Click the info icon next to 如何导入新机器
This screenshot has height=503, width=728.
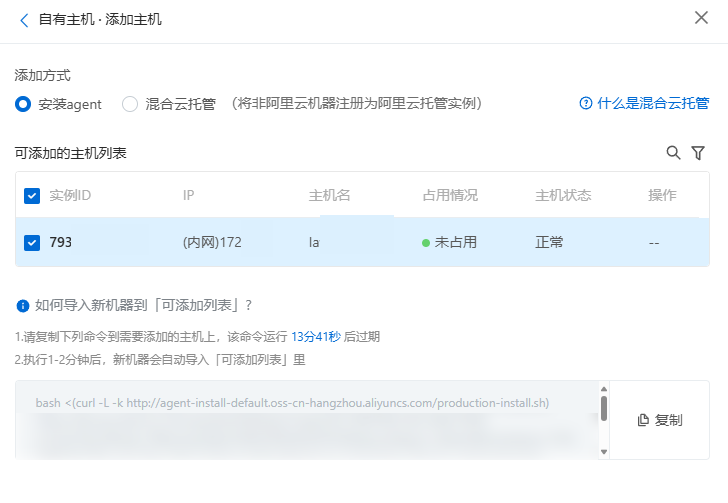click(x=23, y=305)
